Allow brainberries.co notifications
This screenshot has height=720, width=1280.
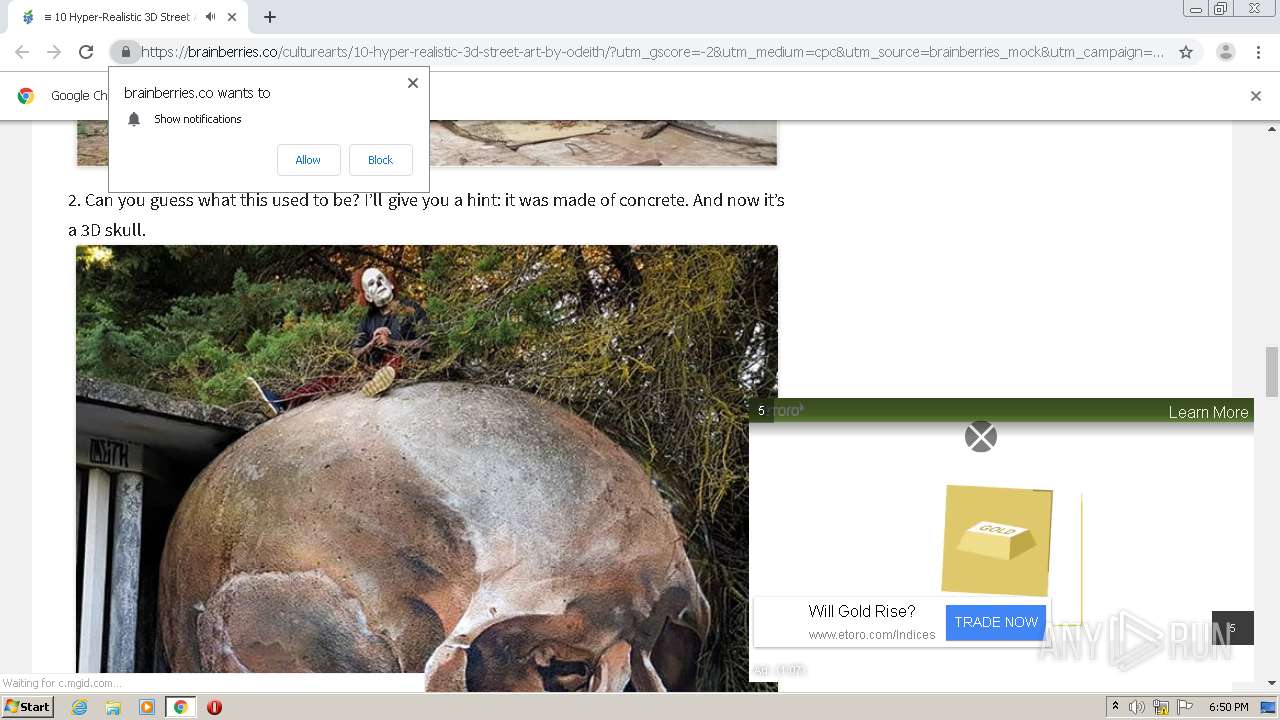click(x=308, y=160)
